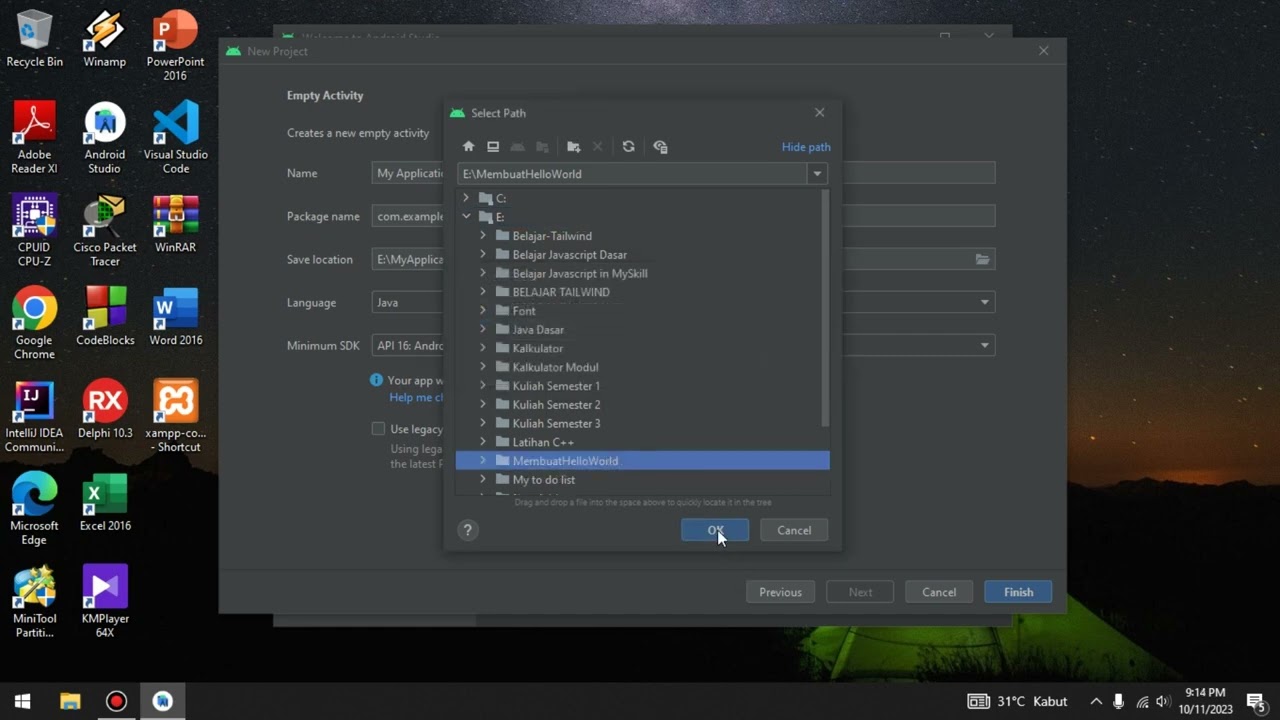
Task: Open Adobe Reader XI shortcut
Action: [34, 138]
